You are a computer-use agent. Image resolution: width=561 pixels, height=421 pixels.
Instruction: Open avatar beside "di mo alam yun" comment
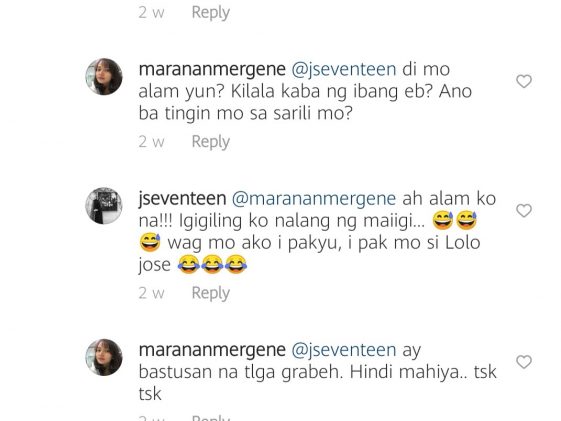(104, 77)
